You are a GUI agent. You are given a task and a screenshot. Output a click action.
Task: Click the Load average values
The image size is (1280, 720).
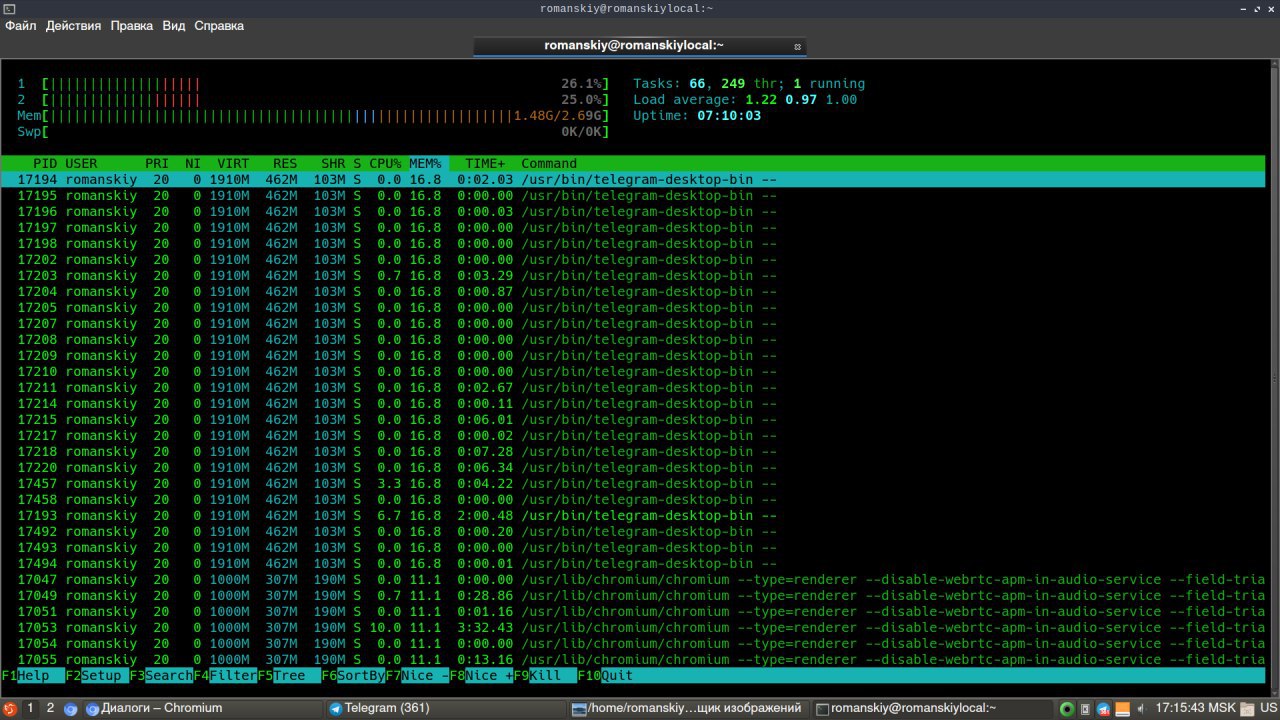[801, 100]
